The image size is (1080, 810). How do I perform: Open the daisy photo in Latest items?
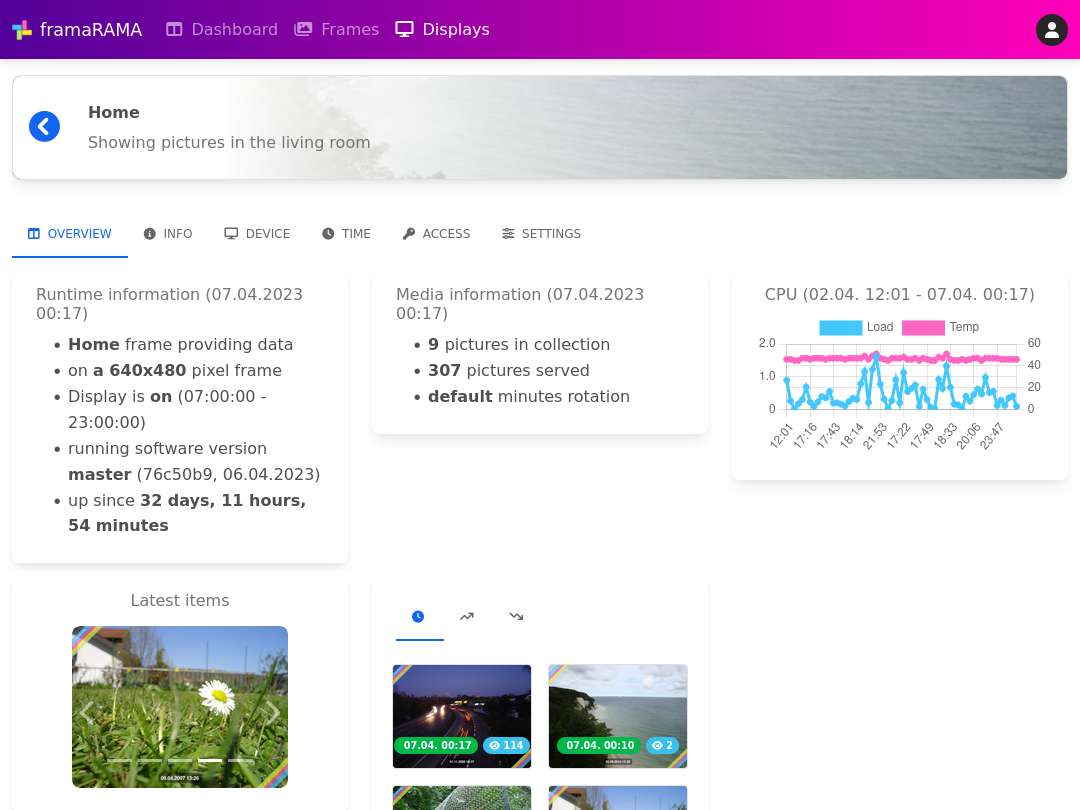[x=180, y=707]
